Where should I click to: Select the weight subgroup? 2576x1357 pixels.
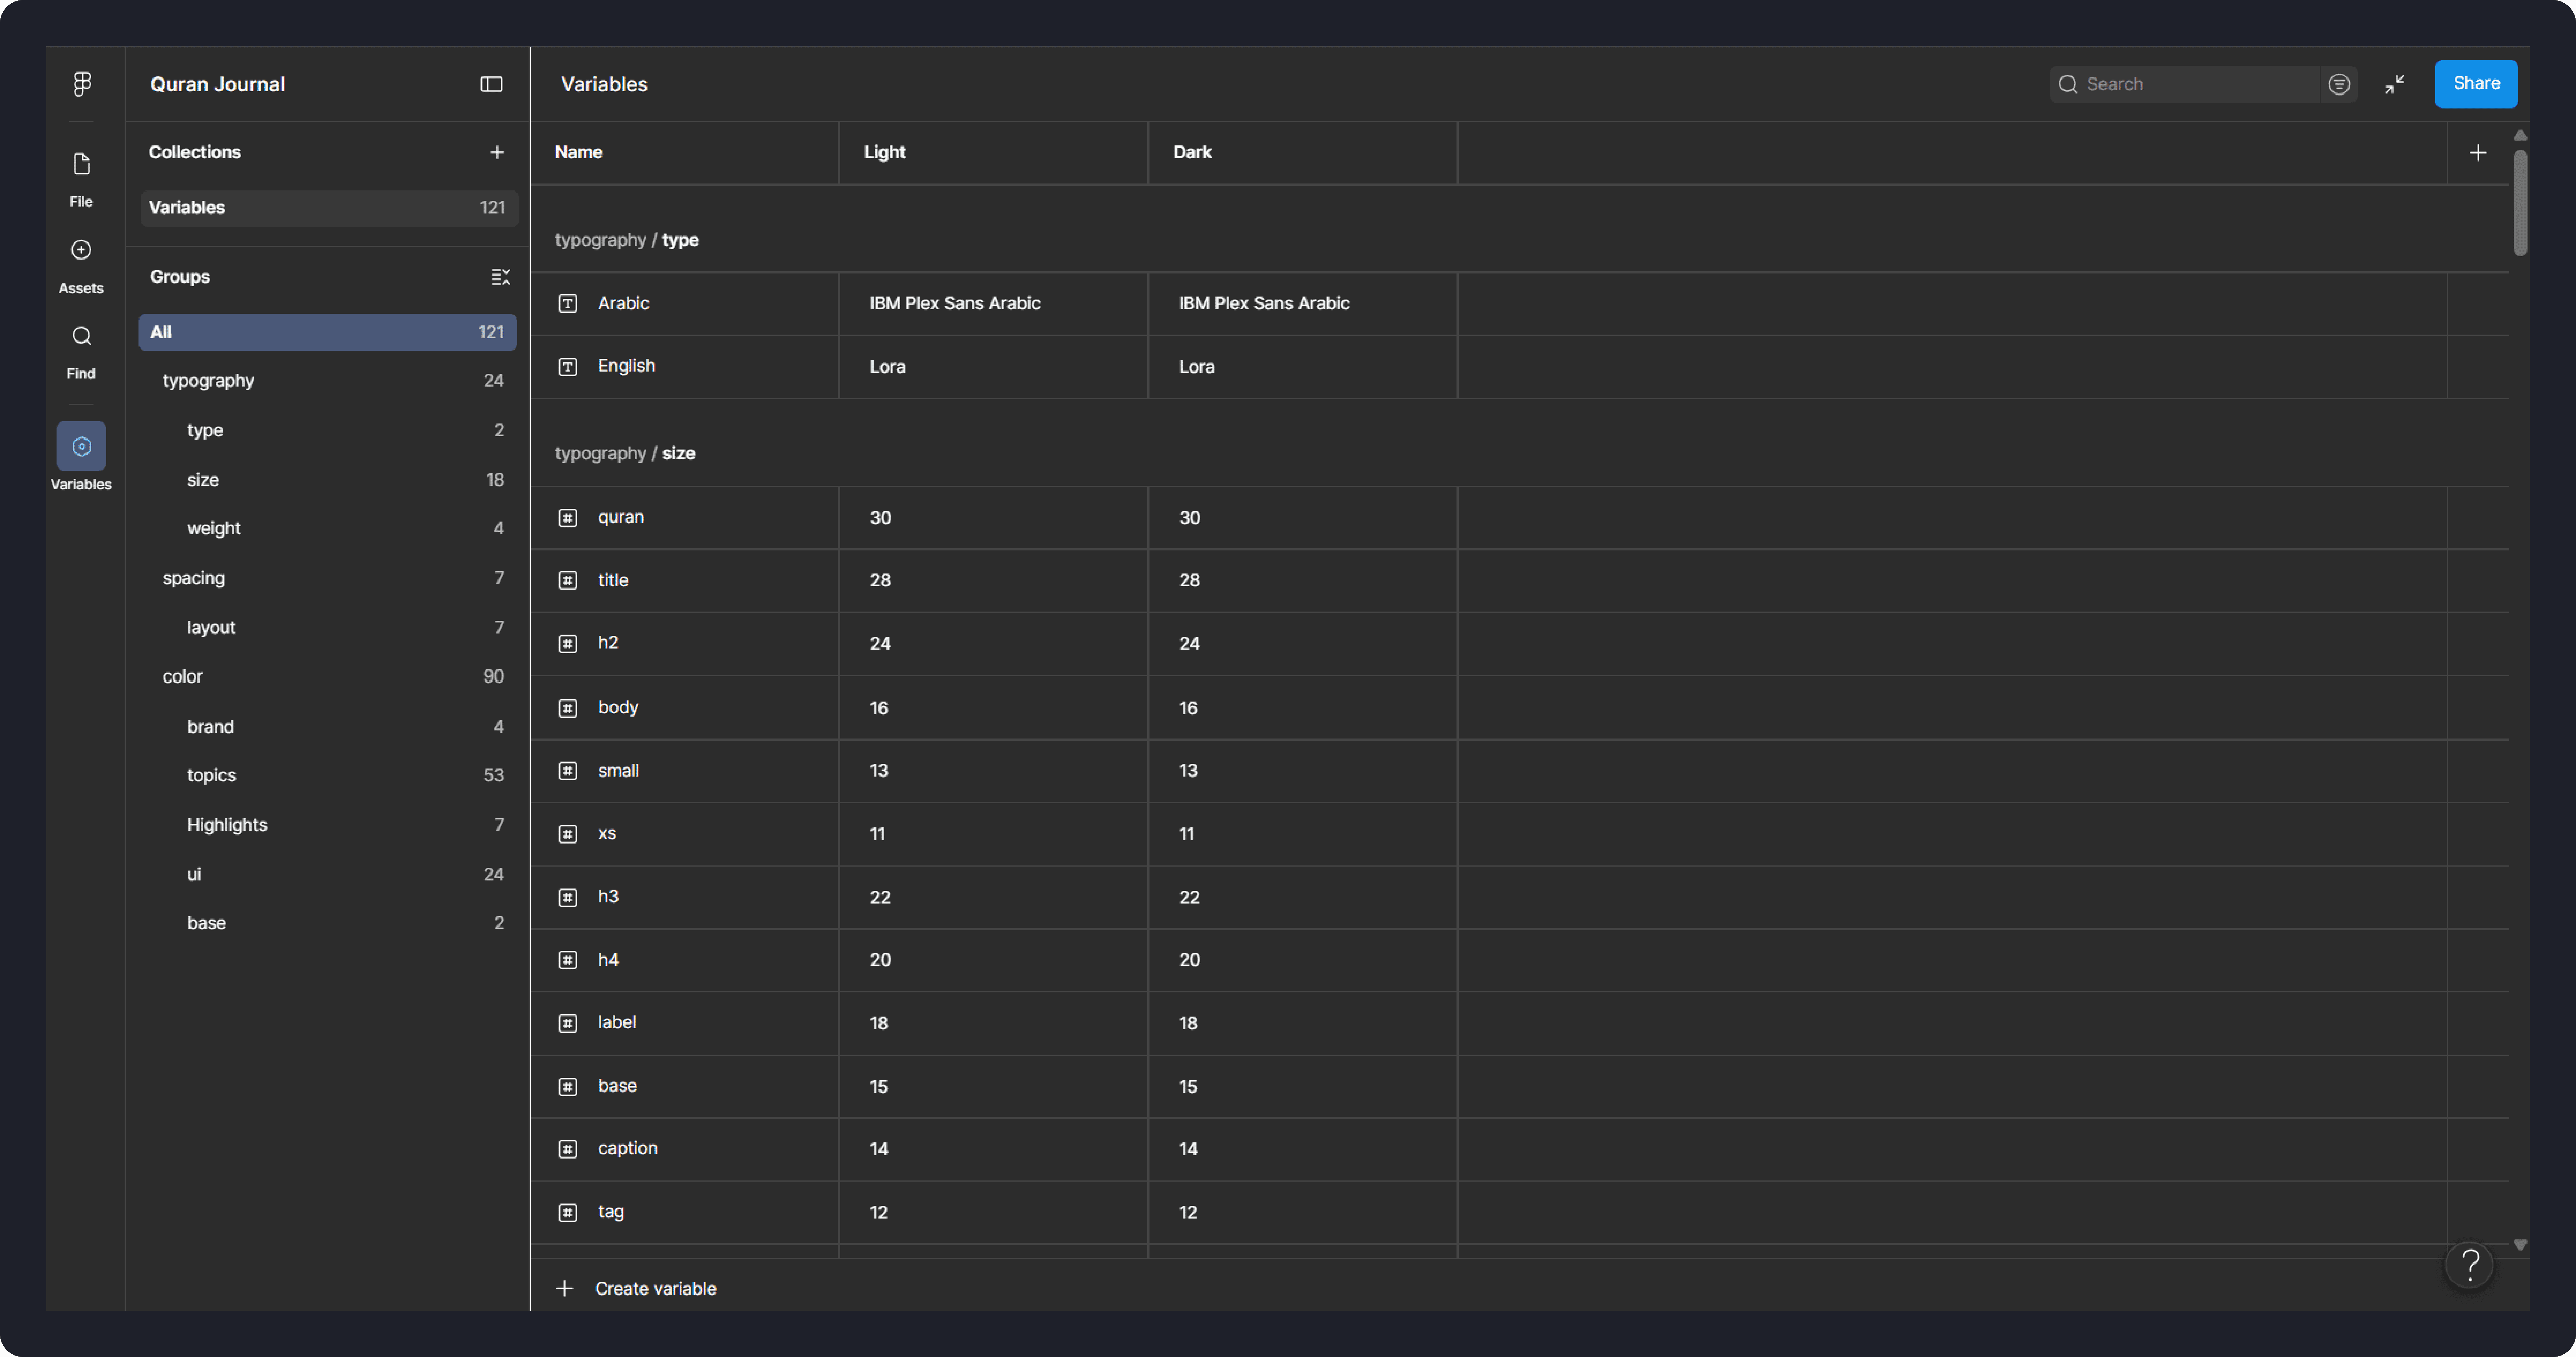328,528
